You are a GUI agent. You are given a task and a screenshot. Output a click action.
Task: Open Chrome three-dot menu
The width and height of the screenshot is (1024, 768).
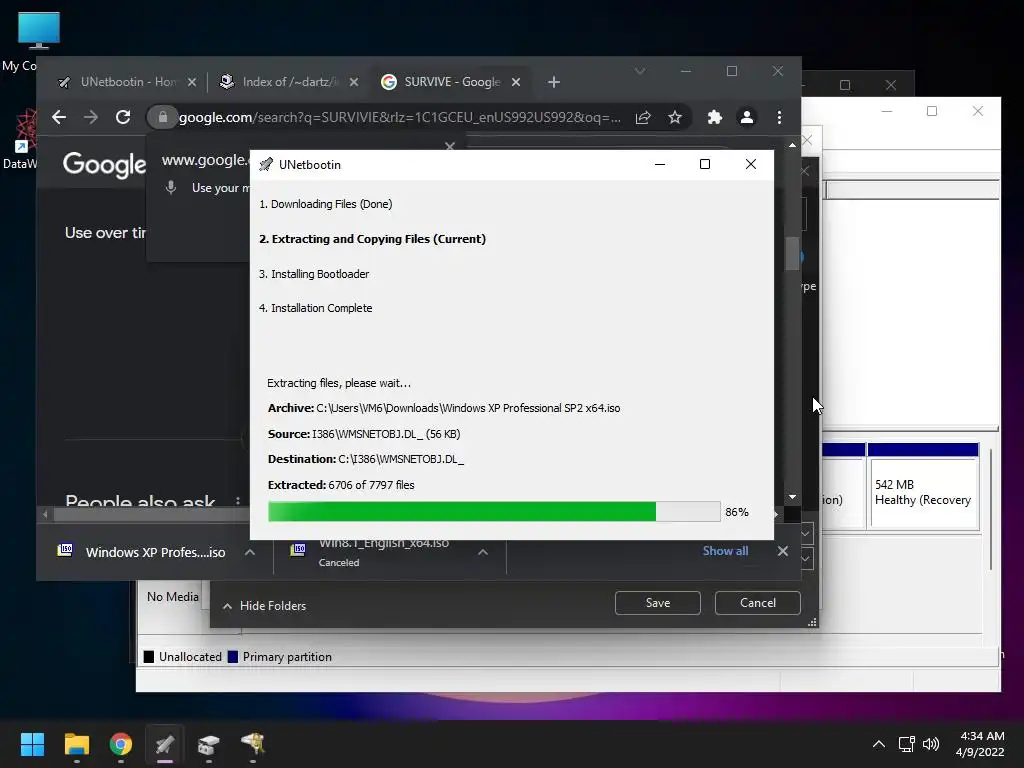779,117
